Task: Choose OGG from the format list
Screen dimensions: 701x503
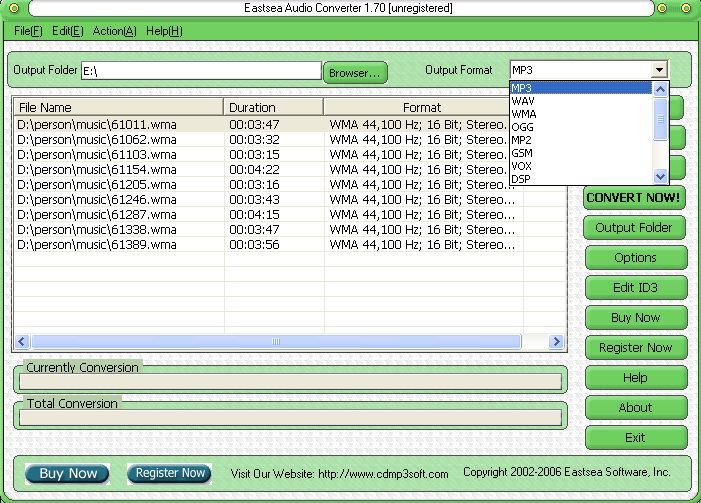Action: (x=581, y=127)
